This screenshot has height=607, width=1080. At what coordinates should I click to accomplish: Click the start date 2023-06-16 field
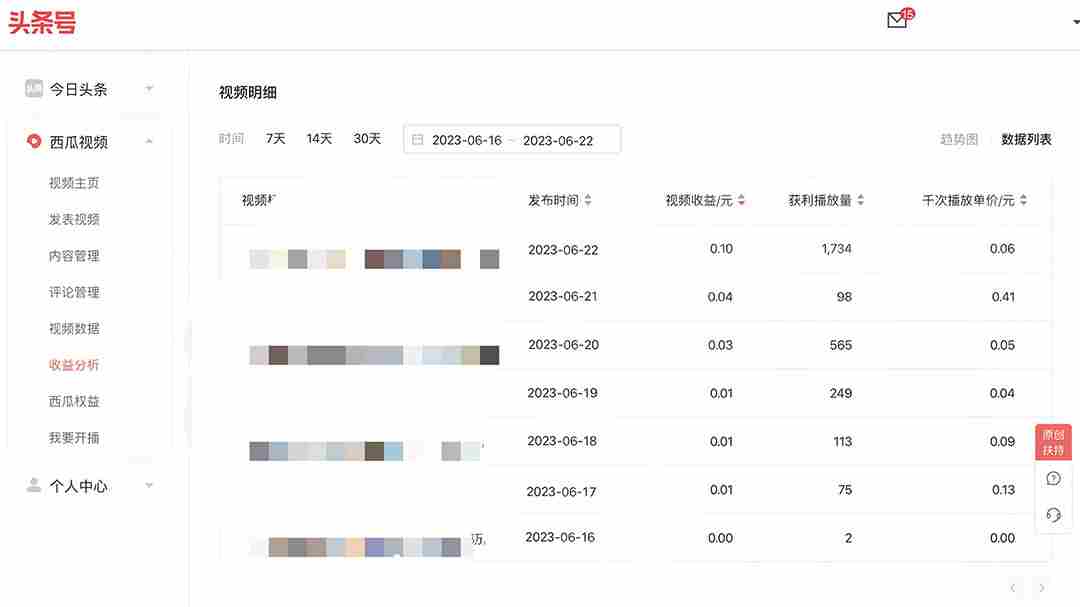coord(466,141)
